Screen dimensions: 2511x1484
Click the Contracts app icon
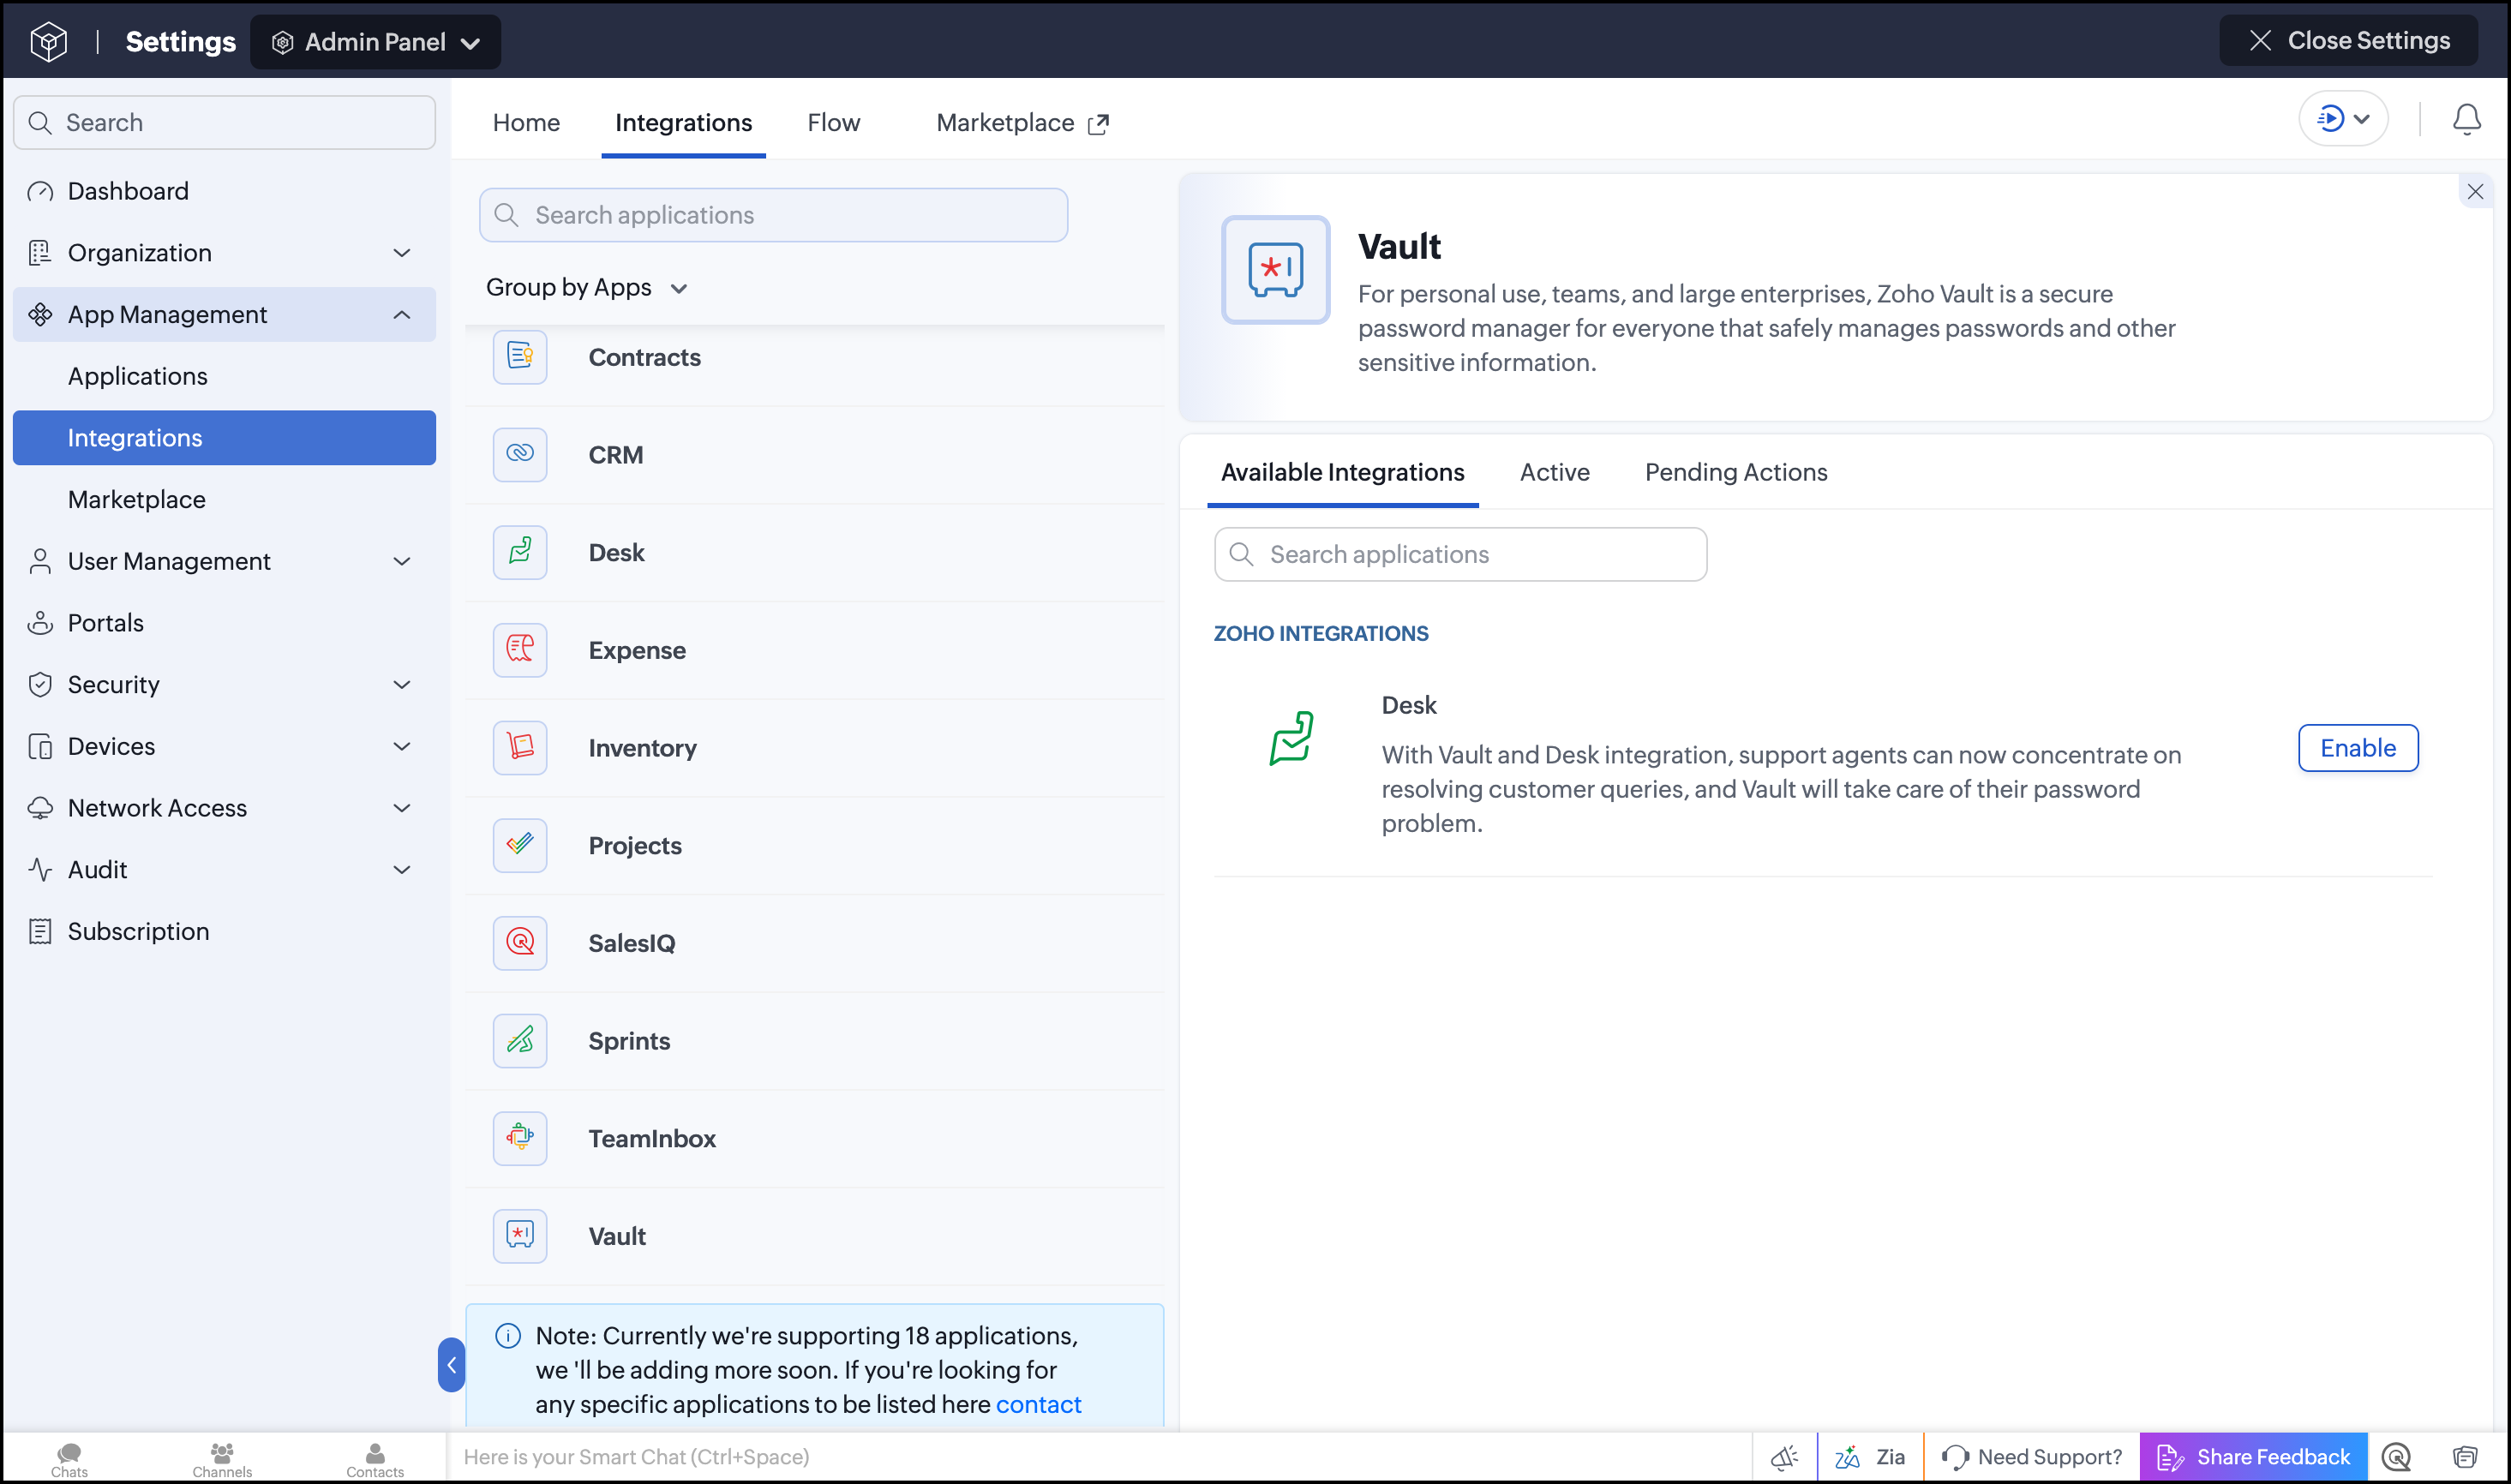[x=520, y=356]
